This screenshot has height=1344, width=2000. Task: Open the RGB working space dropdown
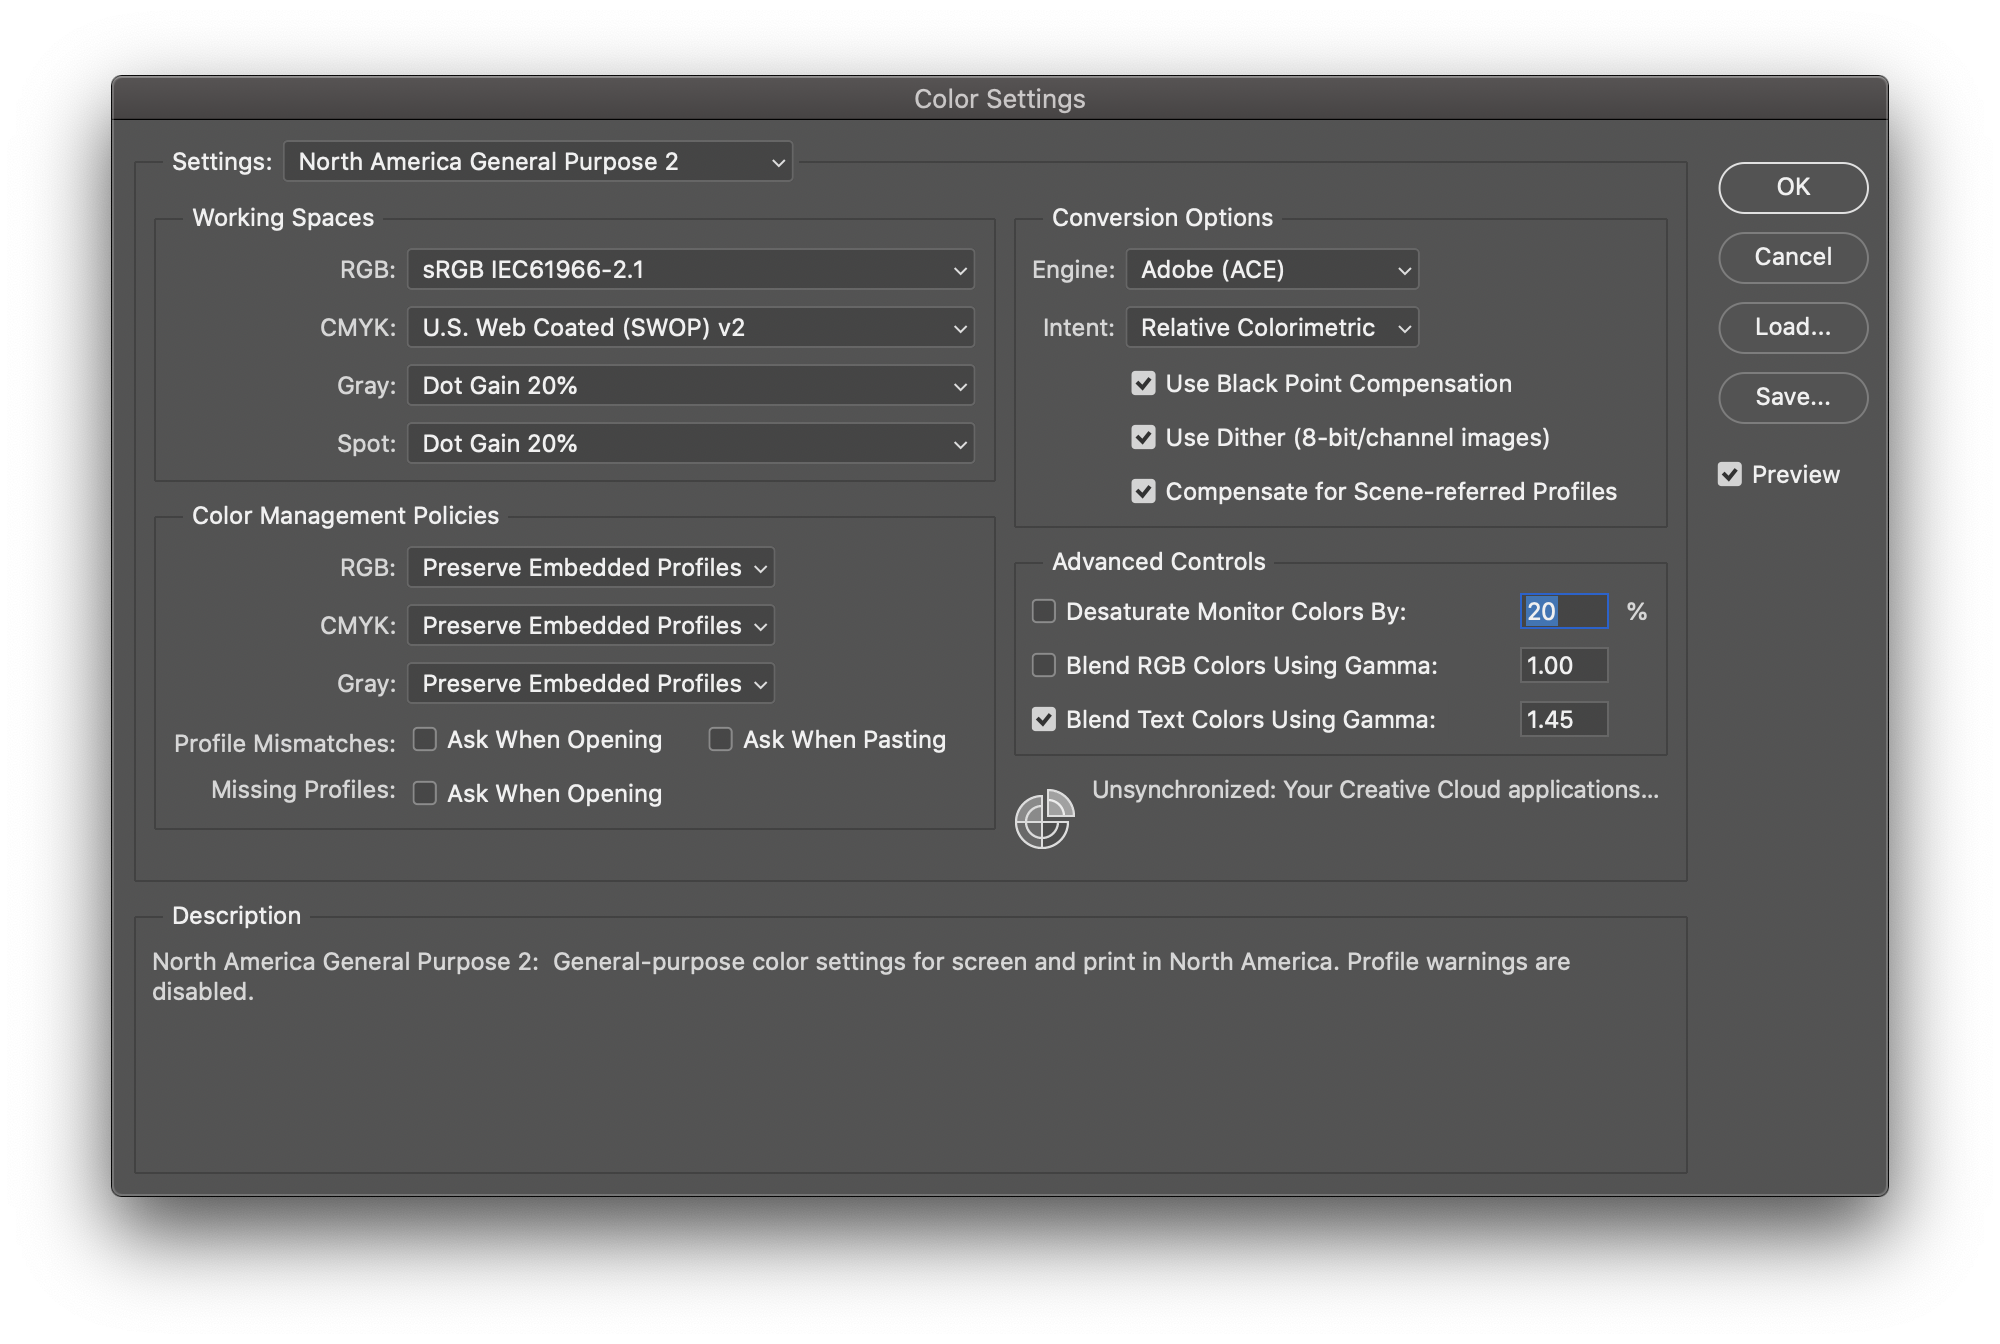(x=689, y=269)
